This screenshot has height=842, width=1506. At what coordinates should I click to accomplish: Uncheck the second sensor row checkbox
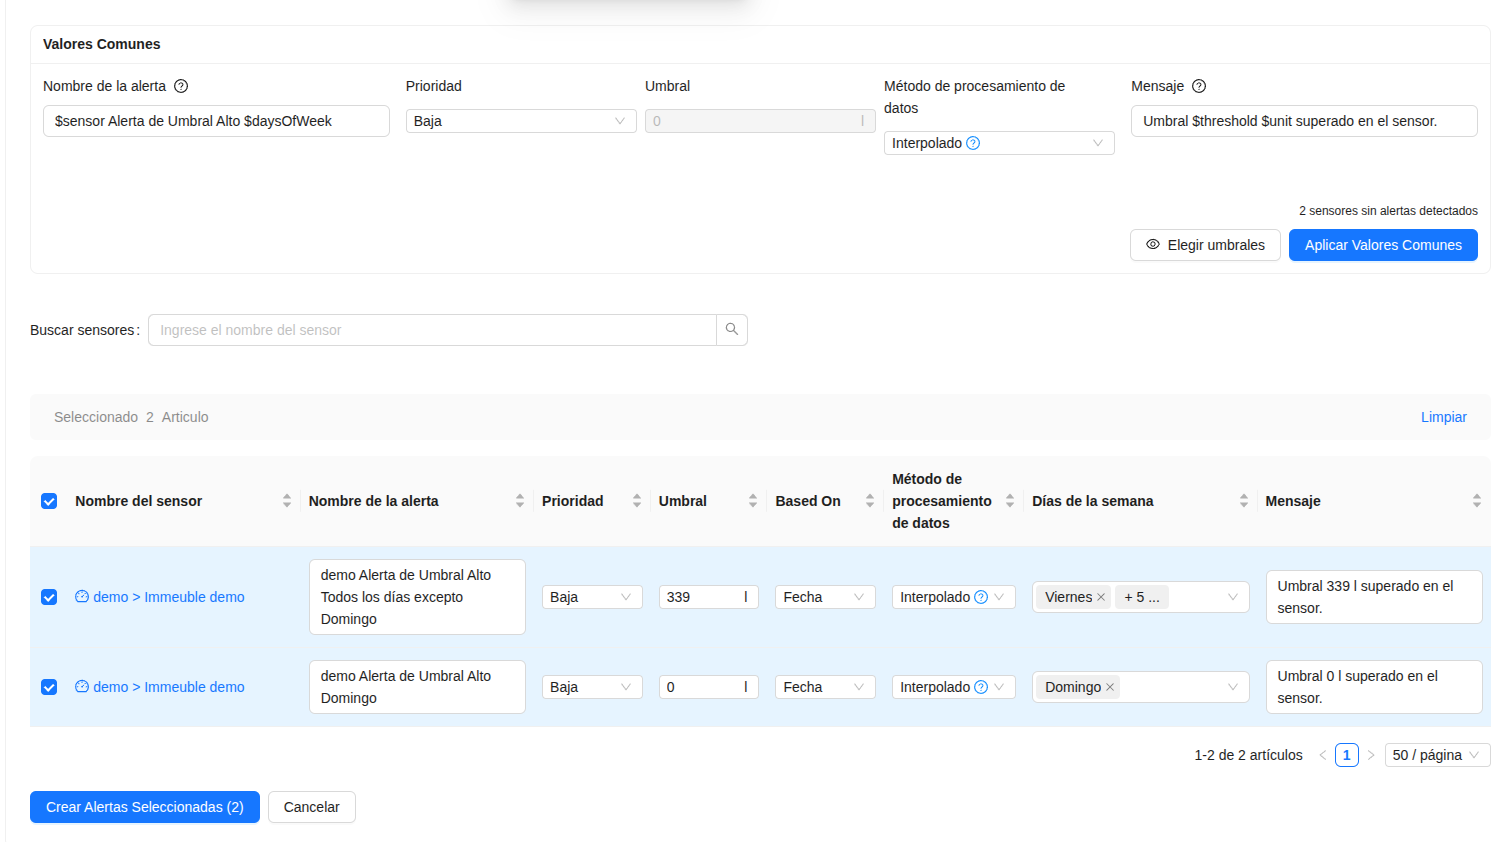[x=49, y=687]
